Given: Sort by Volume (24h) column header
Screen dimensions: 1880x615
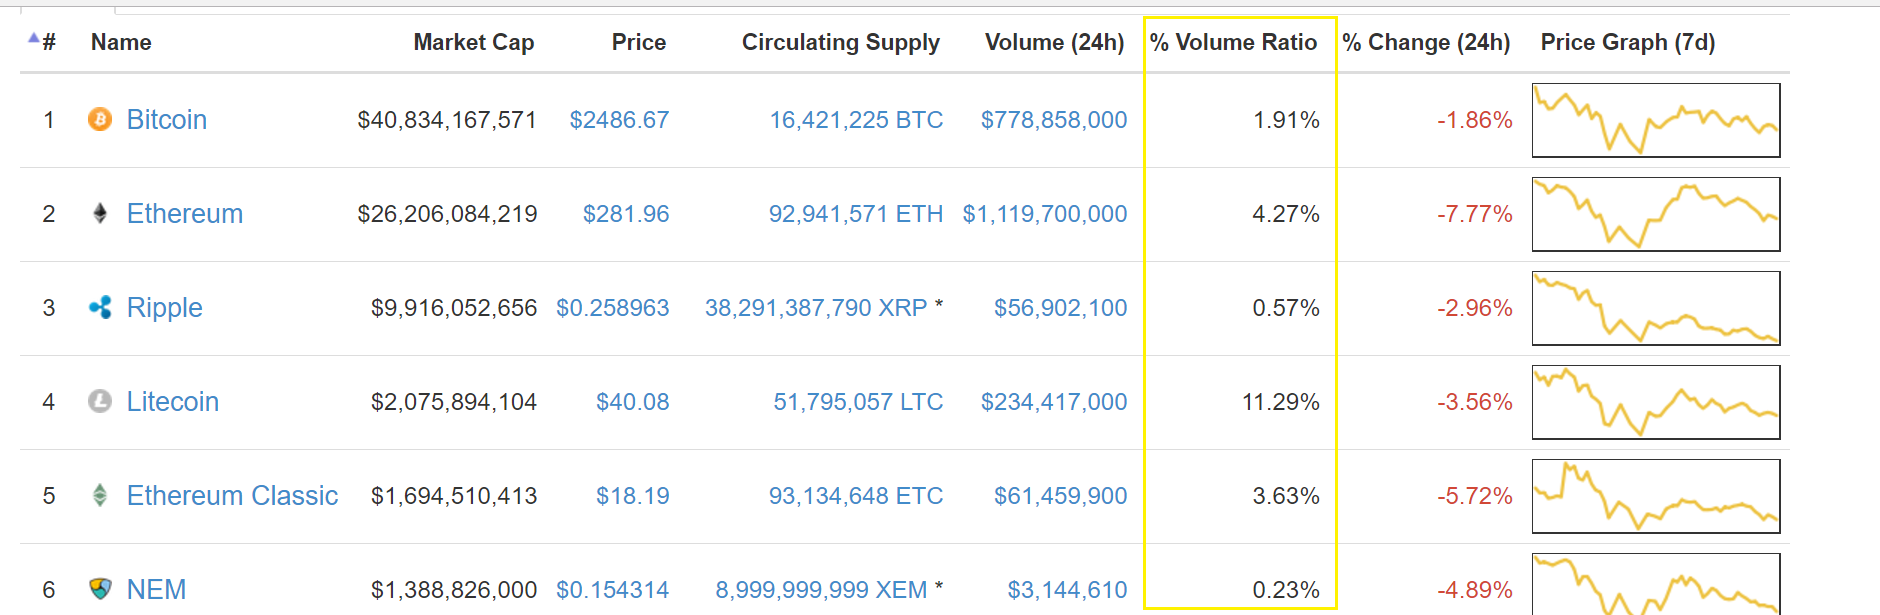Looking at the screenshot, I should tap(1054, 42).
